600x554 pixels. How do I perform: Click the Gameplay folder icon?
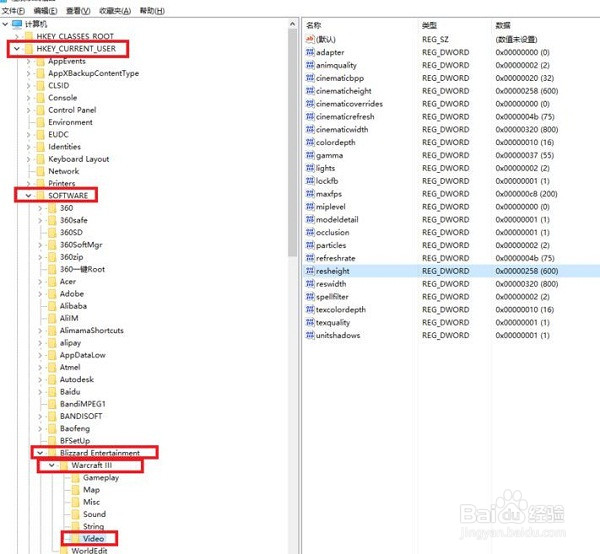click(75, 477)
